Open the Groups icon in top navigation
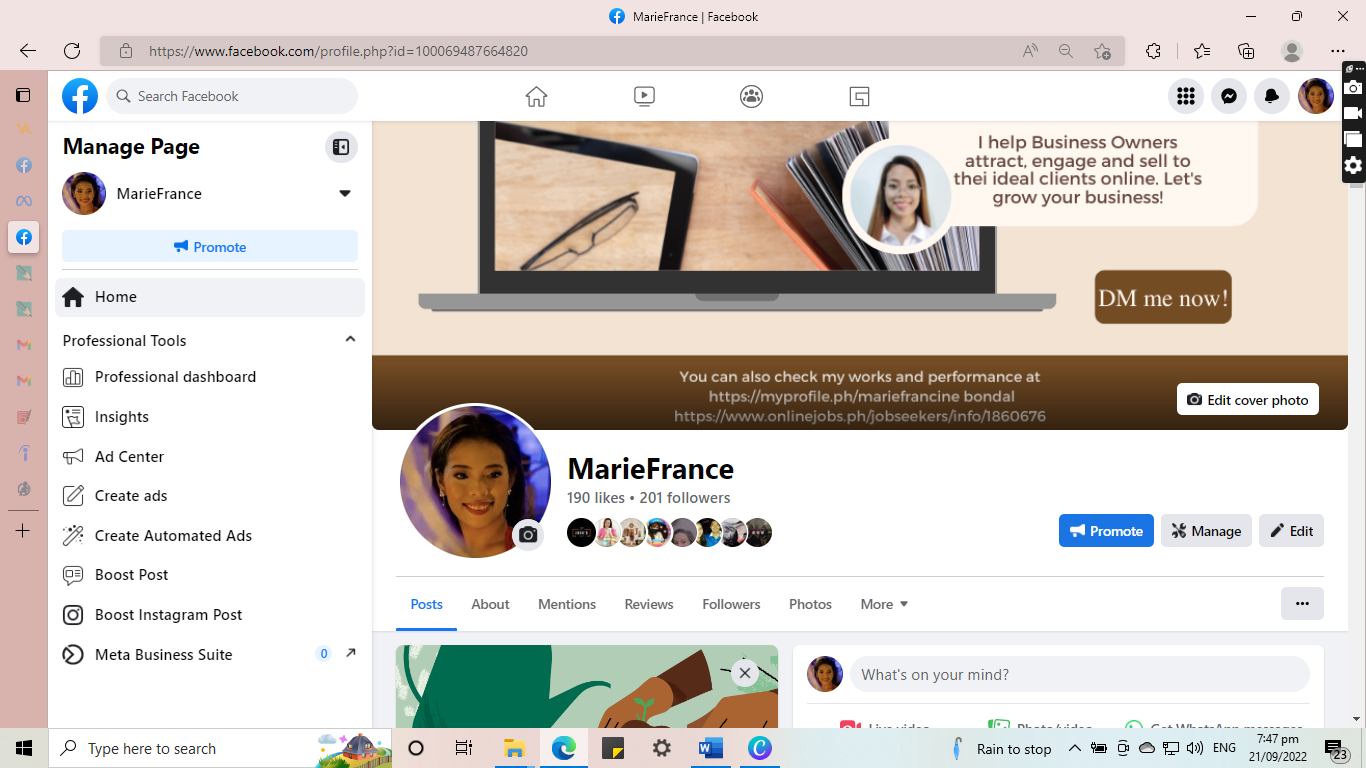 click(751, 96)
